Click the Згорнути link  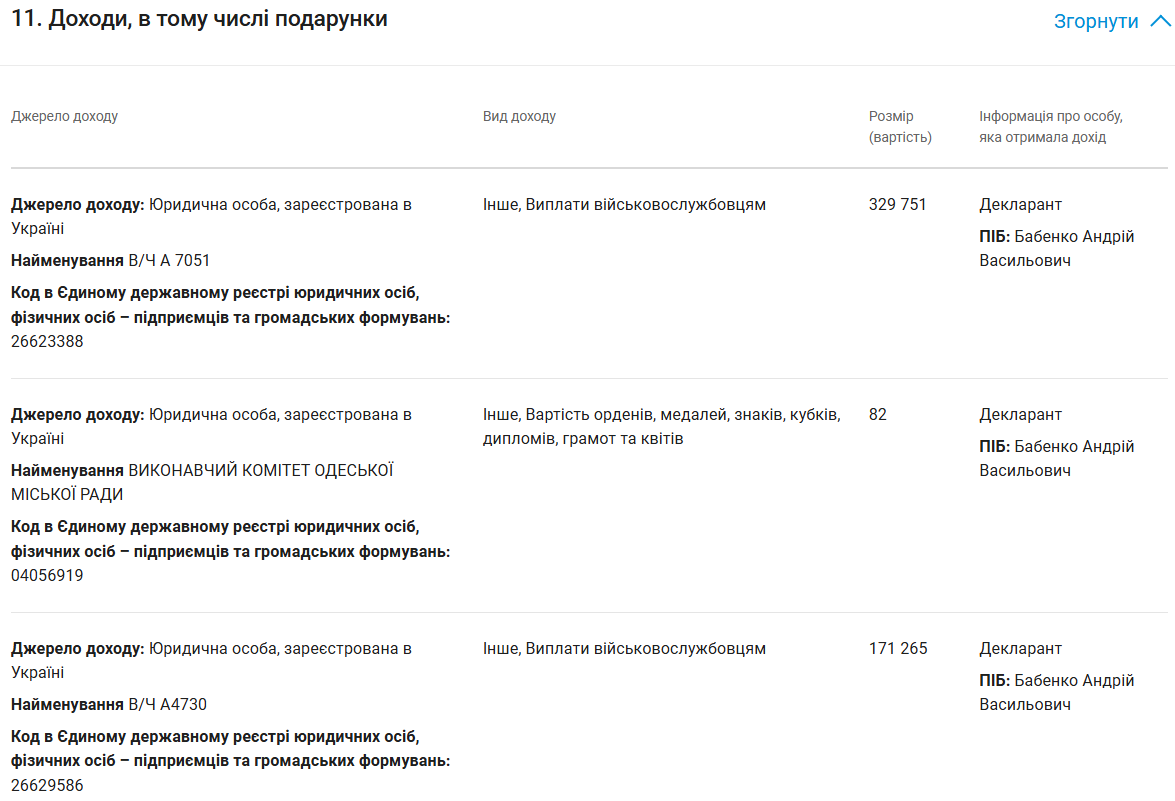1096,21
